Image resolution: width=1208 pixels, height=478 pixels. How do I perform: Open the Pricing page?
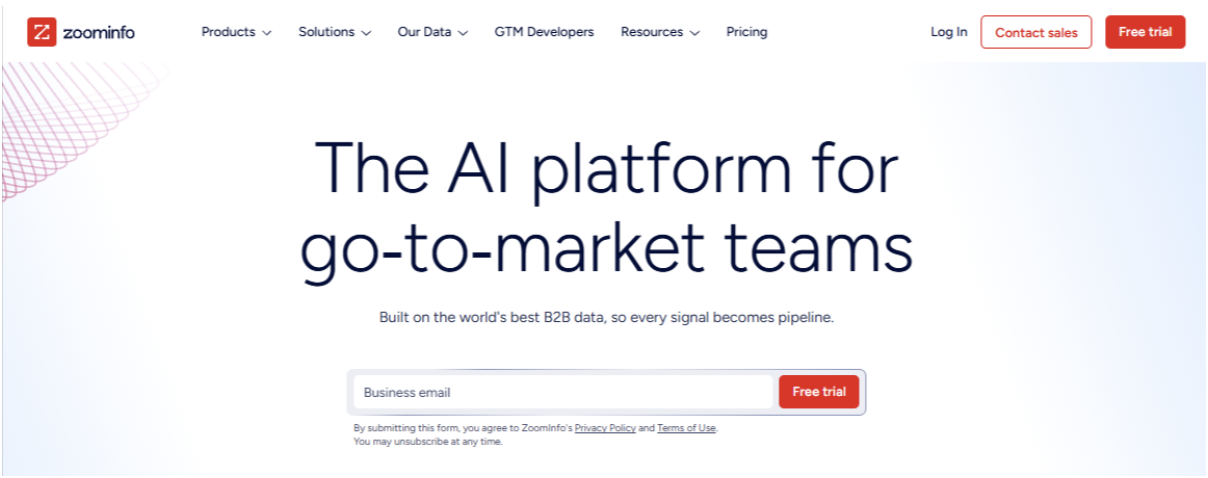coord(747,32)
